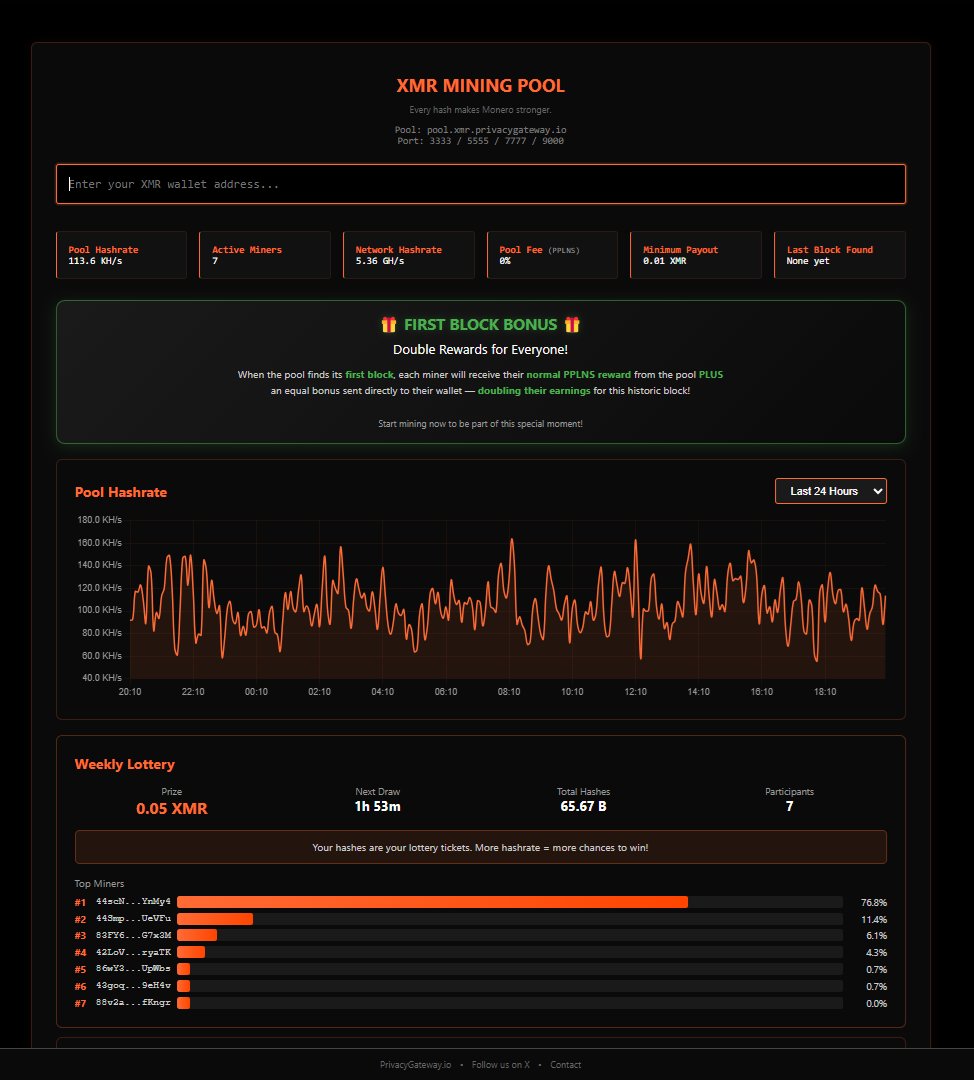Screen dimensions: 974x1080
Task: Select the Minimum Payout card
Action: (x=696, y=255)
